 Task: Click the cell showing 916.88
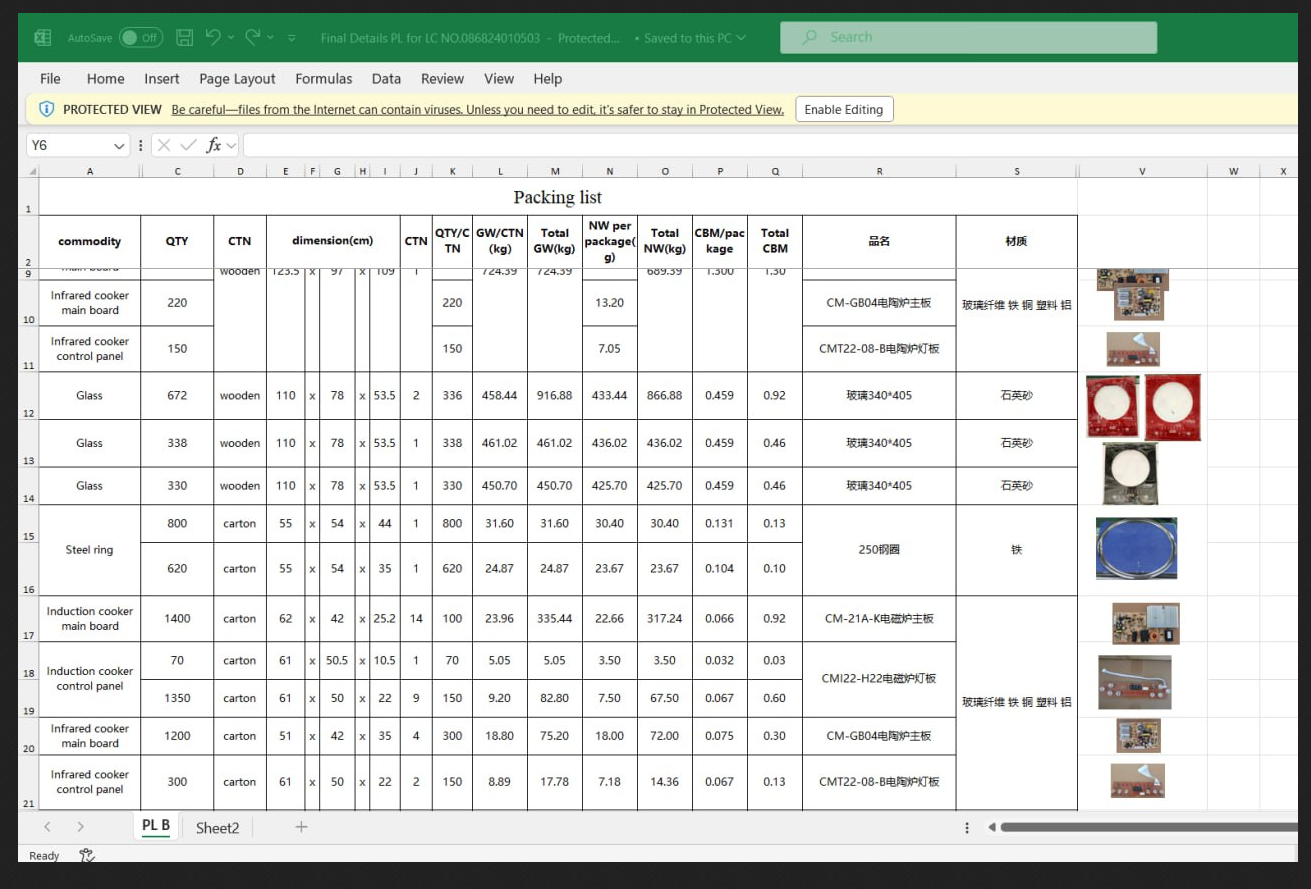pyautogui.click(x=554, y=396)
